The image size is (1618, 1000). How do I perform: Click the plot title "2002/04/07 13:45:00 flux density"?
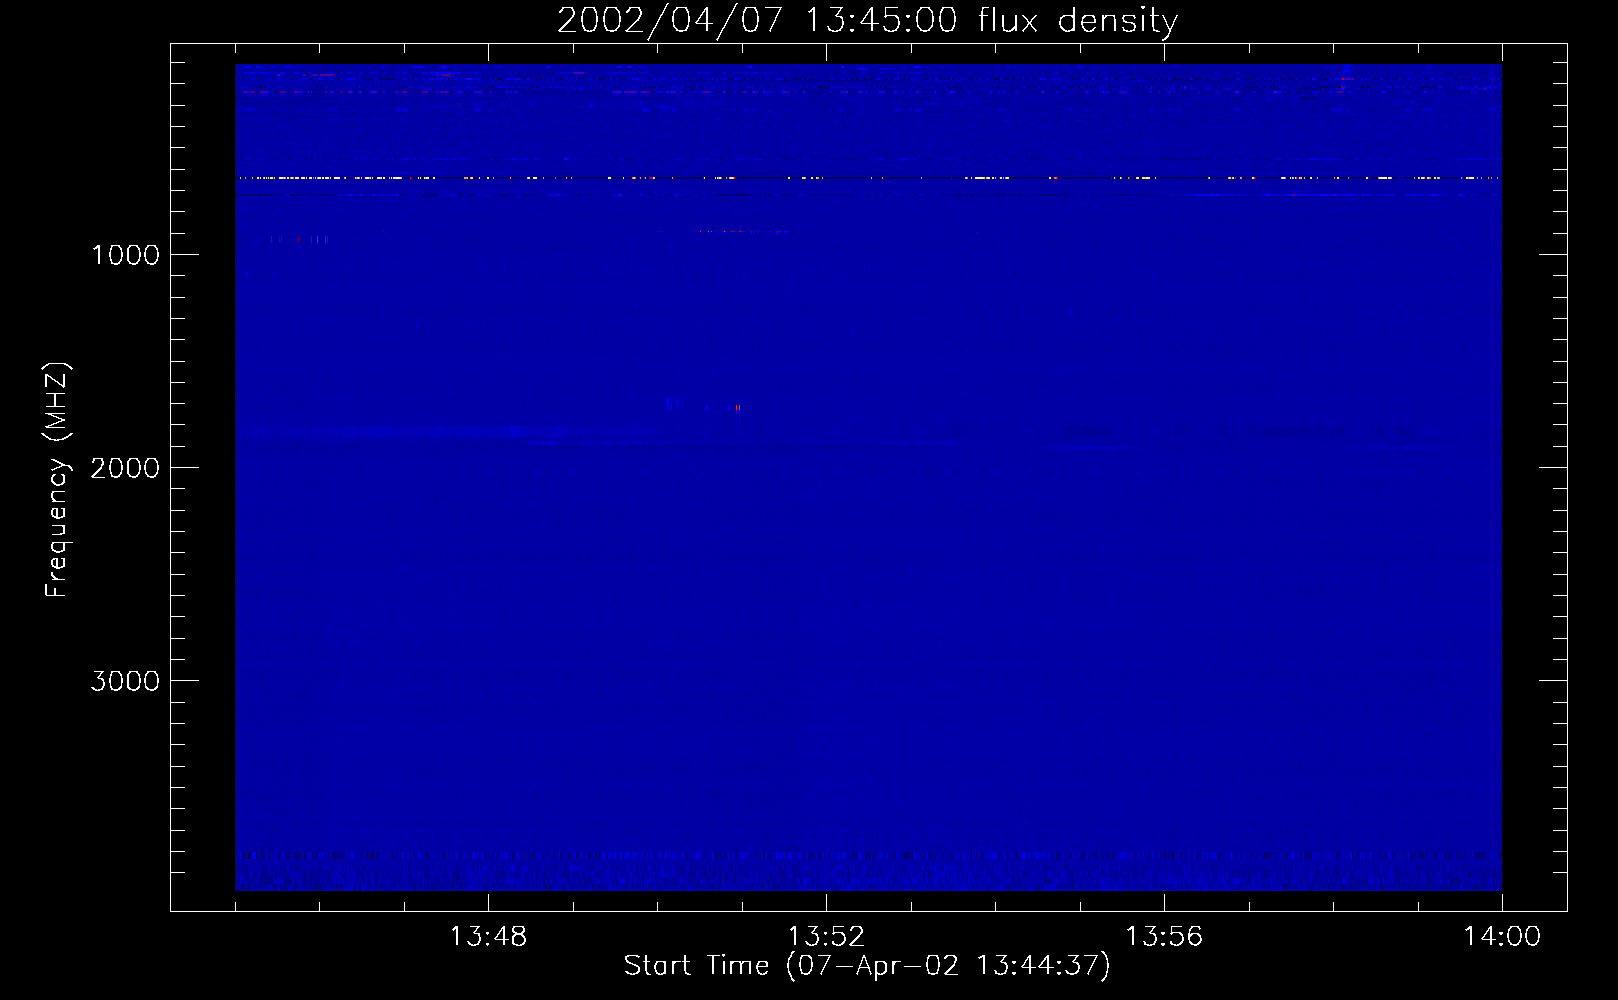(867, 21)
